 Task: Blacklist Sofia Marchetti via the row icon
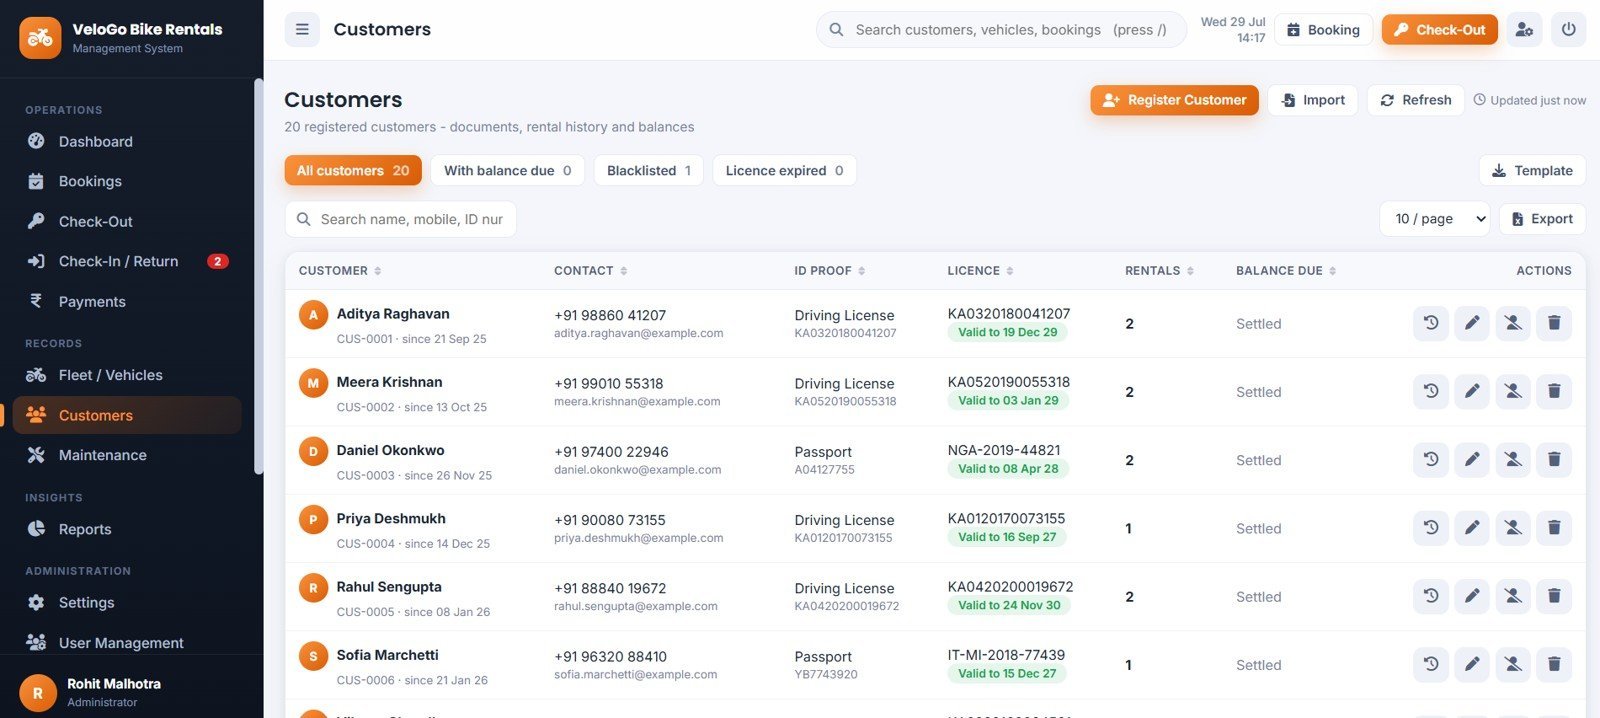point(1513,664)
